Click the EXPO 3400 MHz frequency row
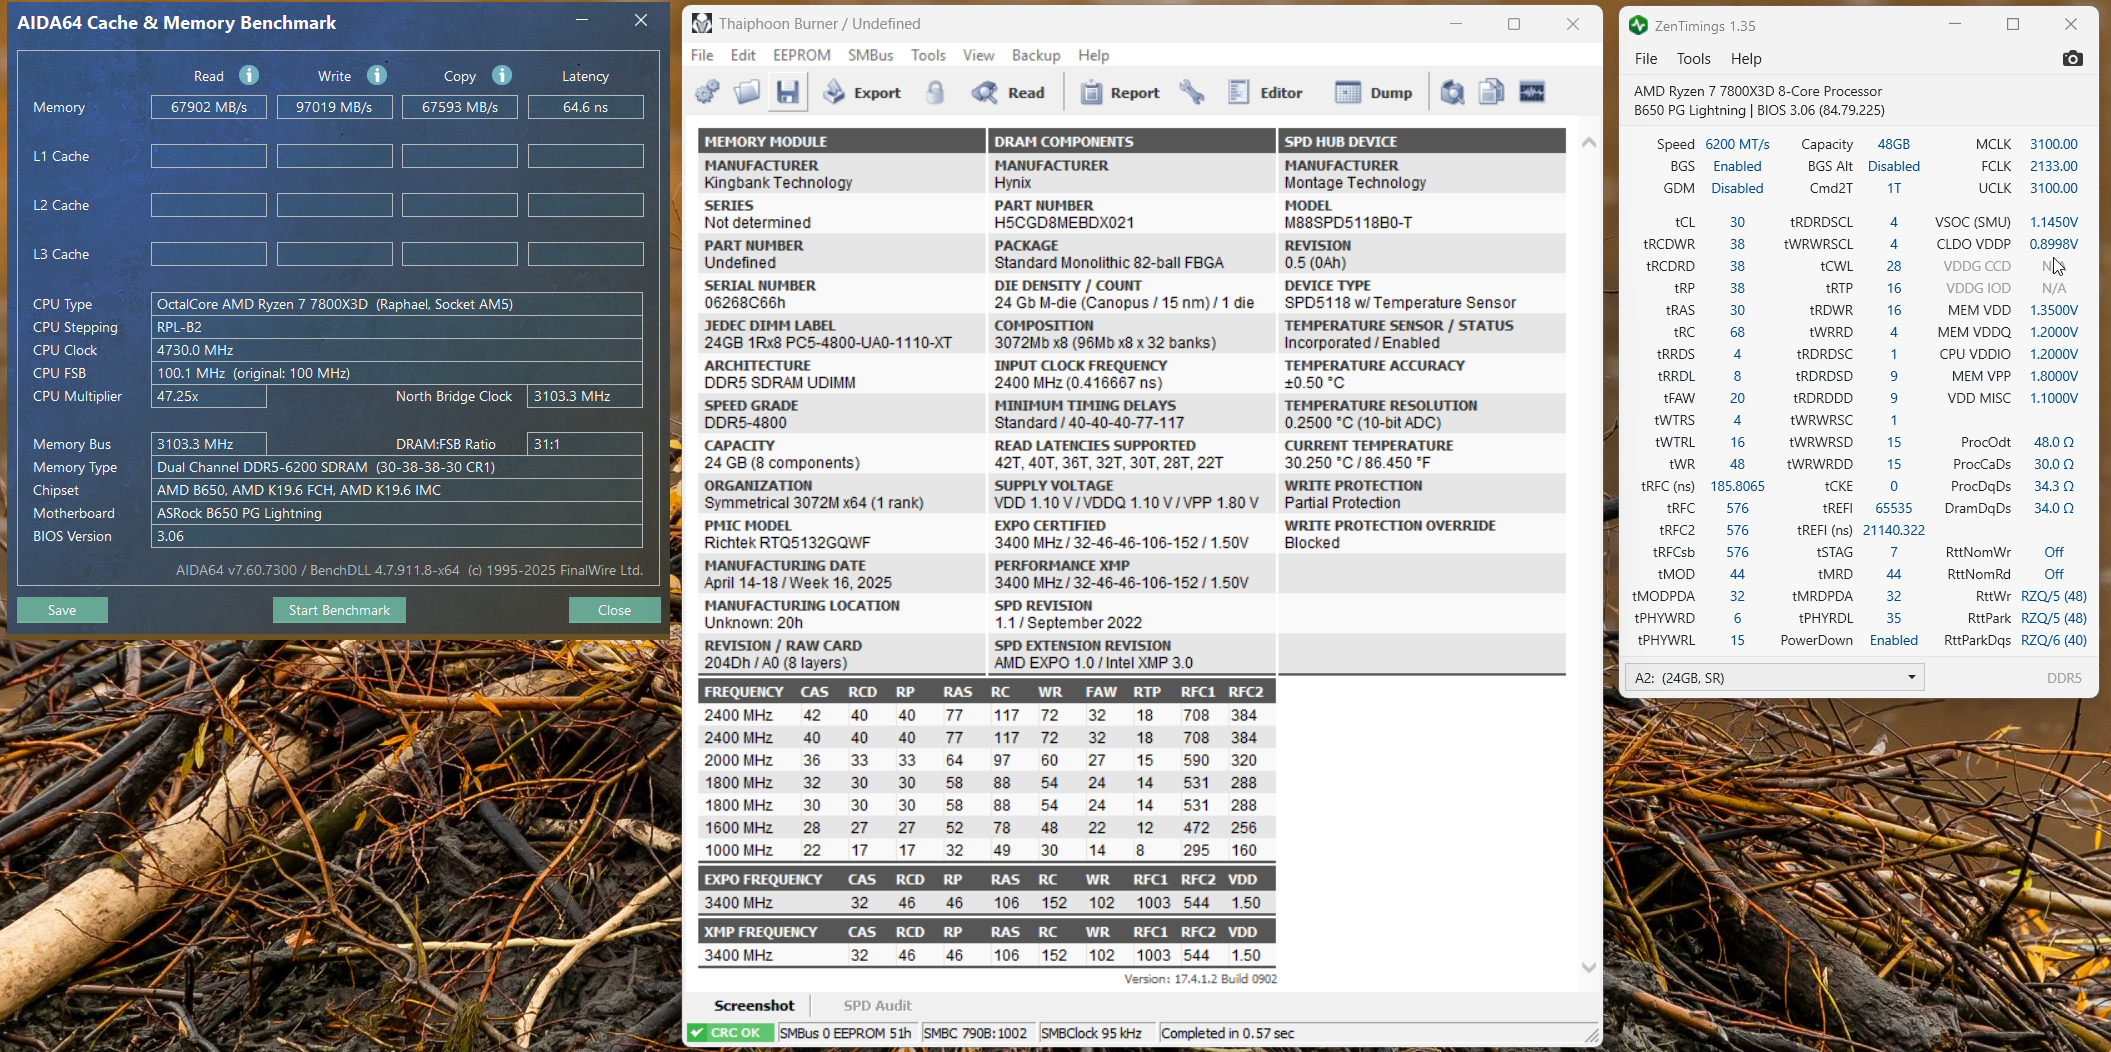Image resolution: width=2111 pixels, height=1052 pixels. [x=986, y=903]
